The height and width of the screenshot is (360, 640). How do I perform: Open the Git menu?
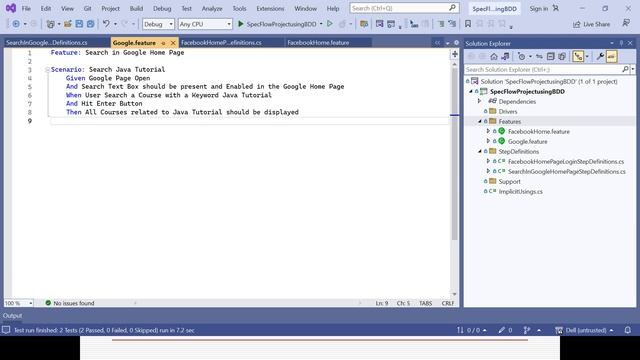(x=87, y=8)
